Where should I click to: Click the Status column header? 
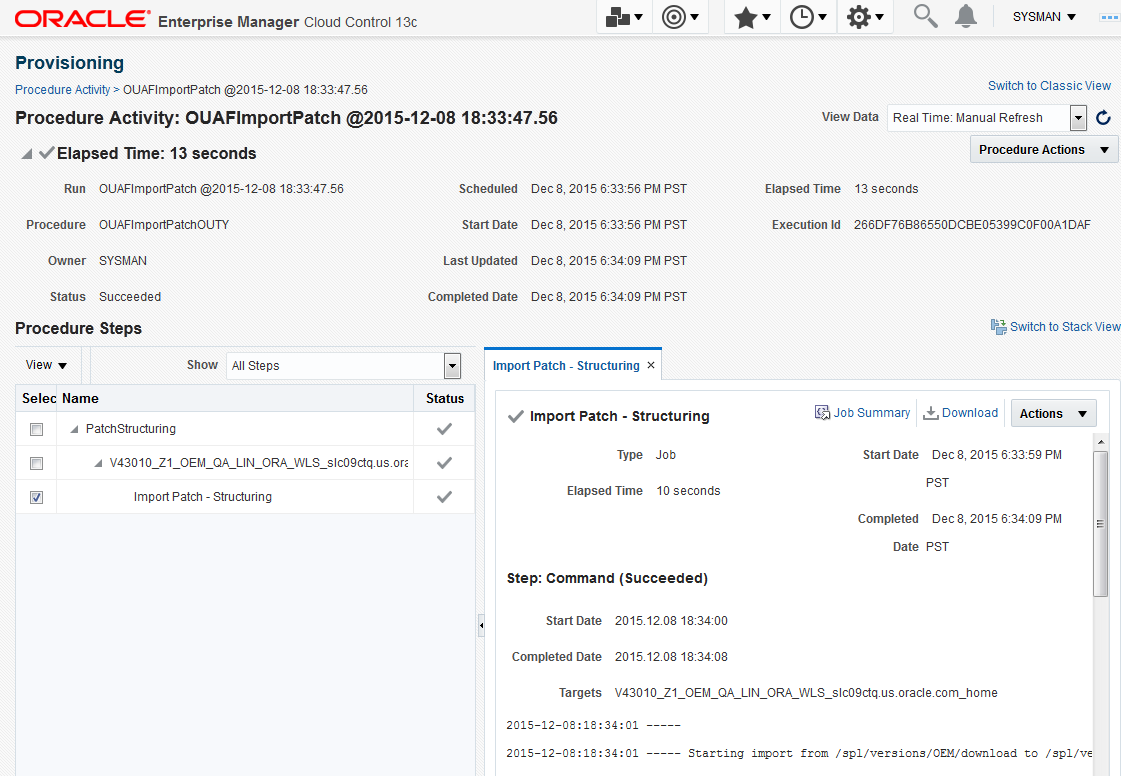click(x=445, y=398)
